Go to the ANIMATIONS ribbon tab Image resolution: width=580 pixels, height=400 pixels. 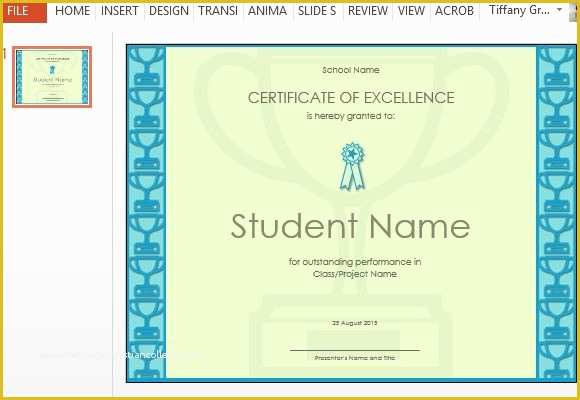[267, 11]
